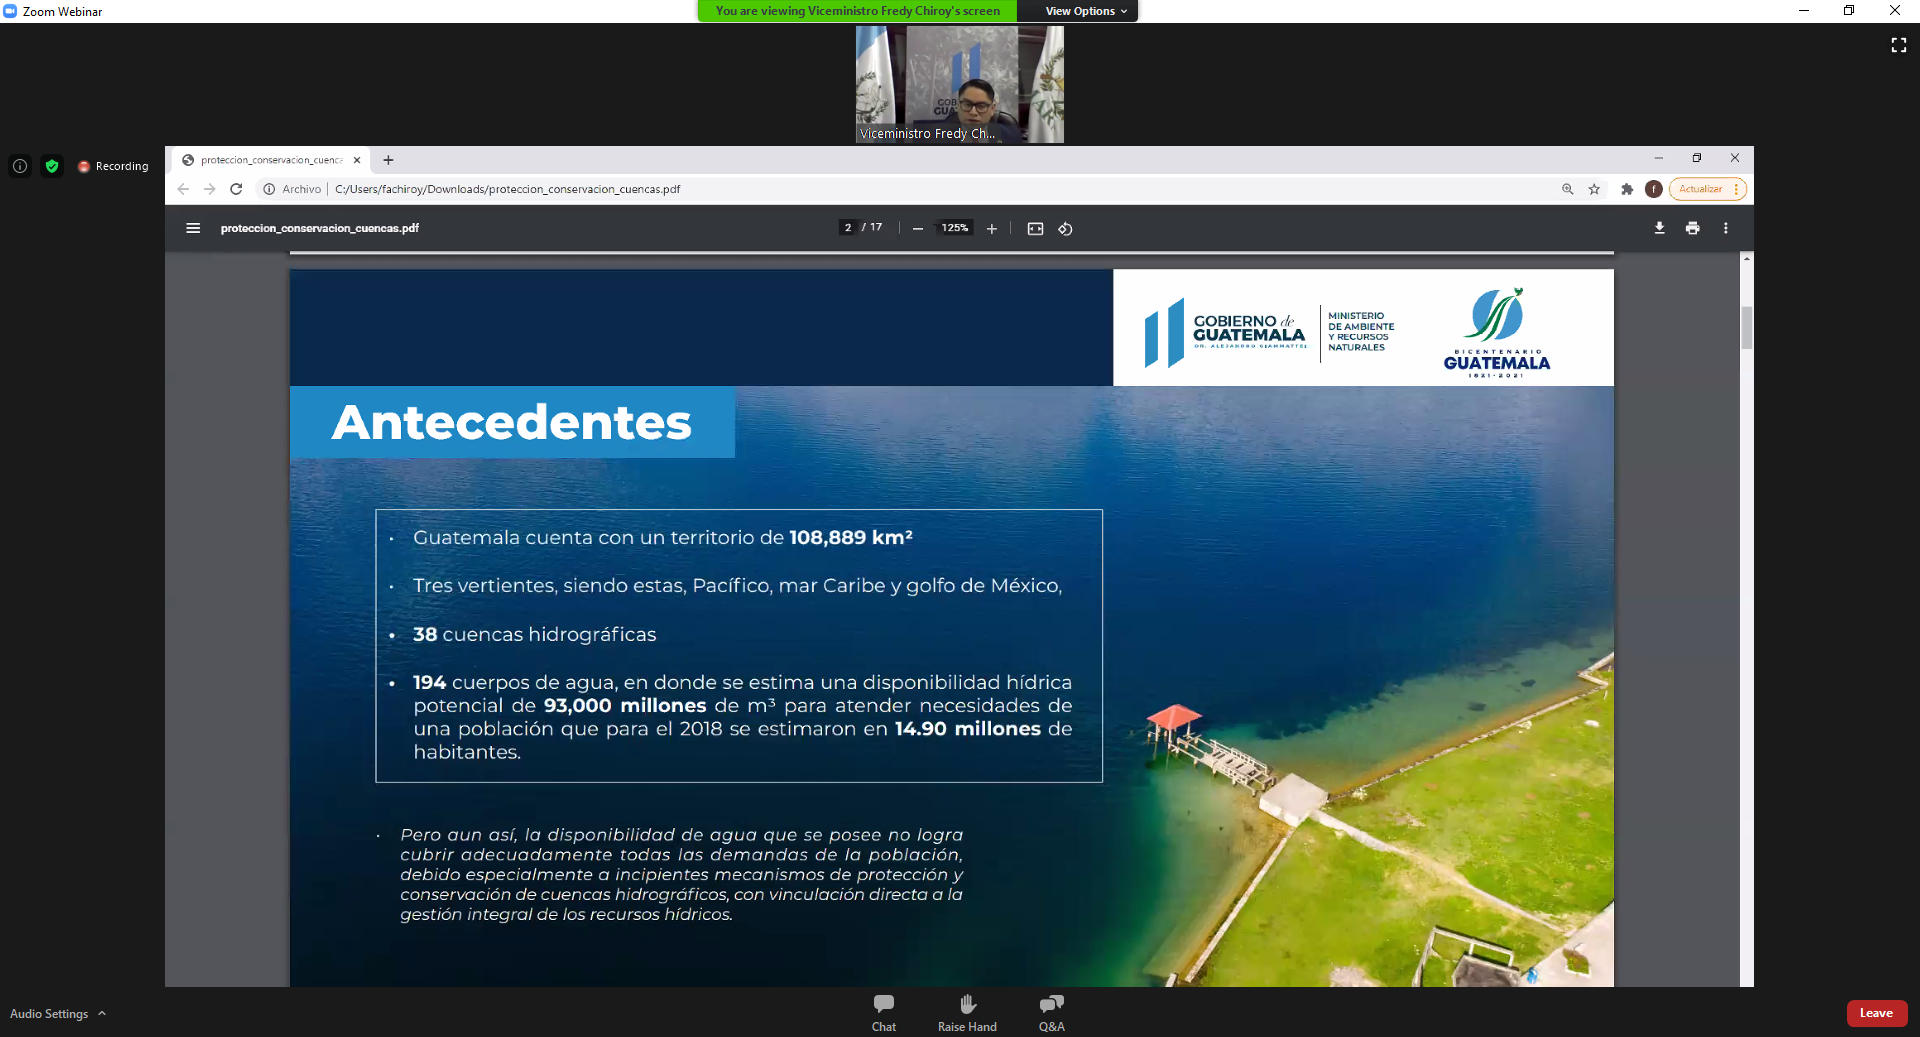Expand the View Options dropdown
1920x1037 pixels.
pyautogui.click(x=1086, y=11)
